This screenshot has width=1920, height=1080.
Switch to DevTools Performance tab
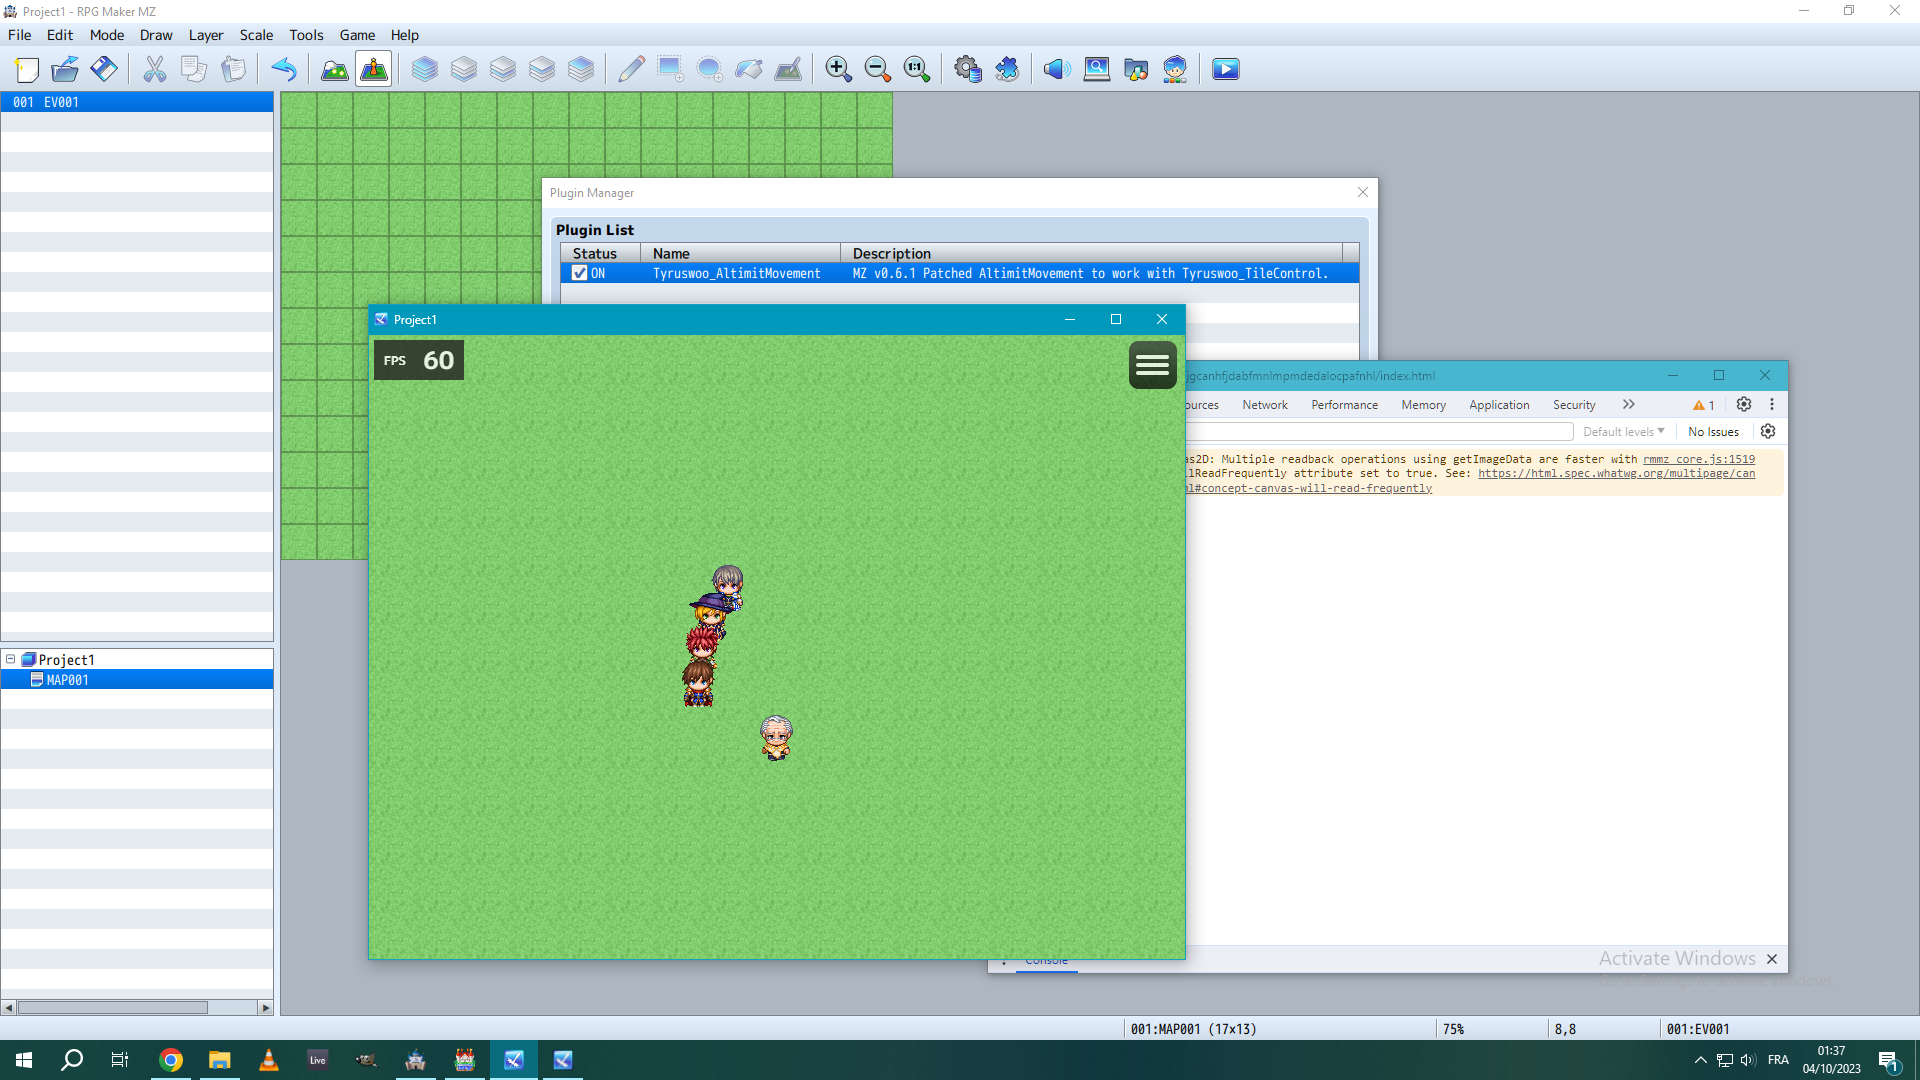(1344, 405)
